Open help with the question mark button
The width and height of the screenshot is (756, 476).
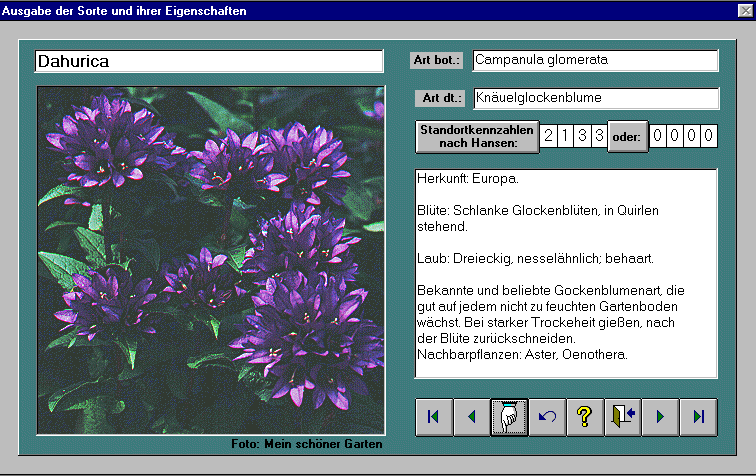pyautogui.click(x=585, y=416)
